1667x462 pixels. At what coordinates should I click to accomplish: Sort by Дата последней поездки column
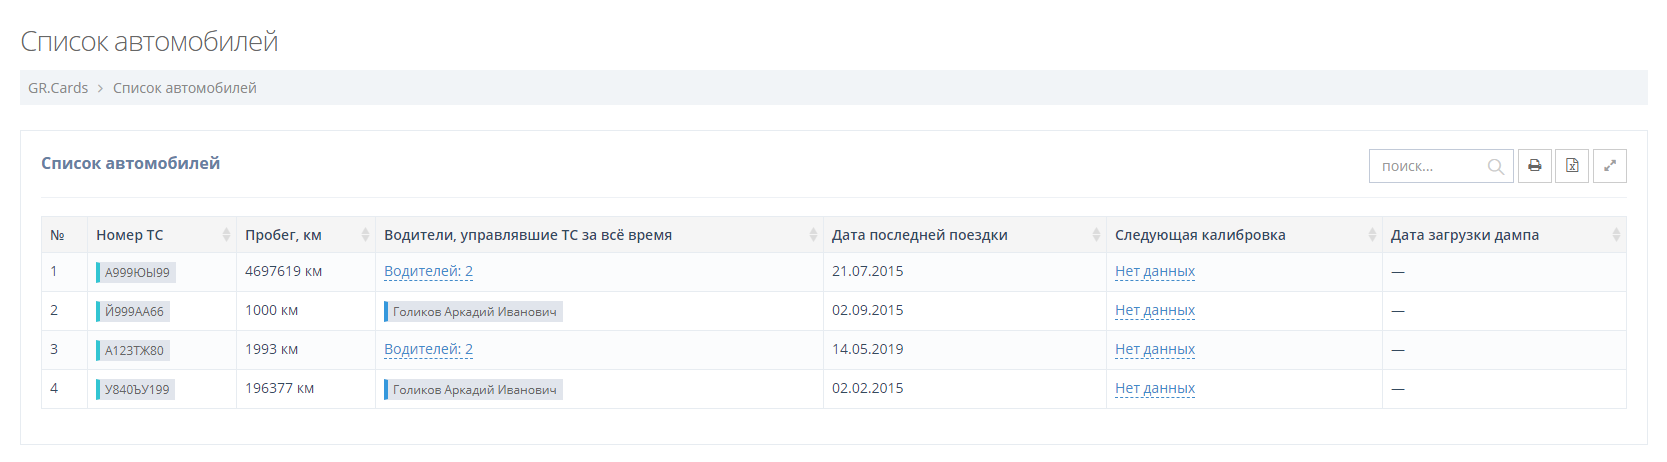click(x=1096, y=235)
